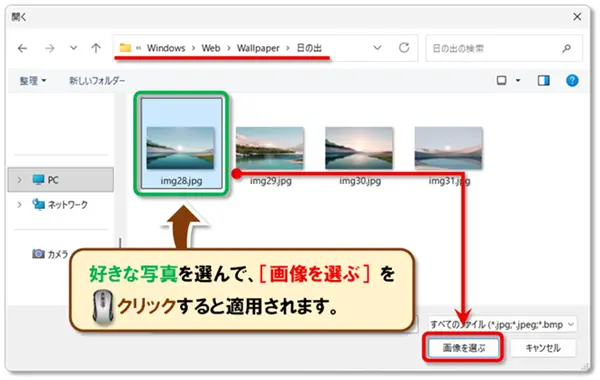The image size is (600, 380).
Task: Select Wallpaper in the address path
Action: [x=258, y=48]
